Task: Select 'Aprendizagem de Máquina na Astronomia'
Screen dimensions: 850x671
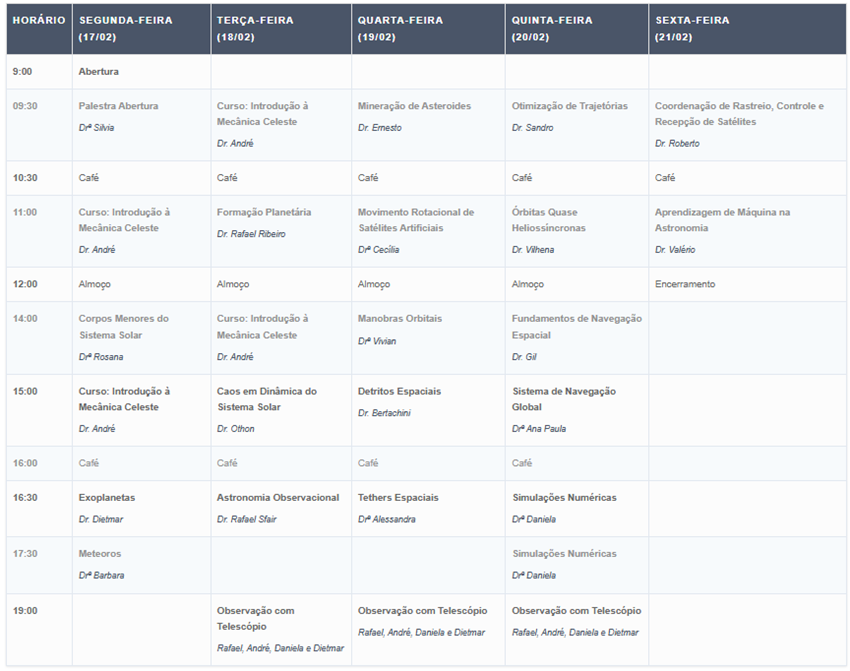Action: coord(722,220)
